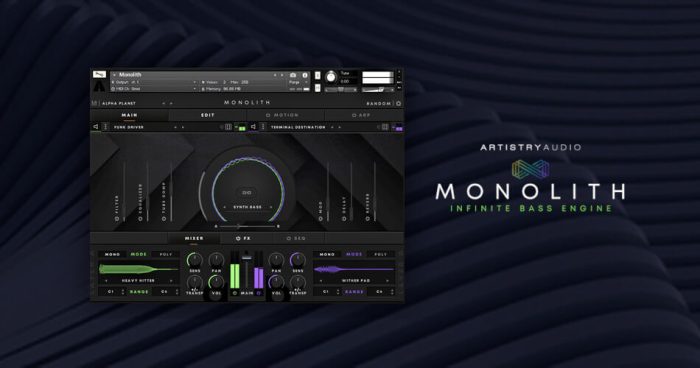This screenshot has width=700, height=368.
Task: Set left layer to MONO mode
Action: (x=112, y=254)
